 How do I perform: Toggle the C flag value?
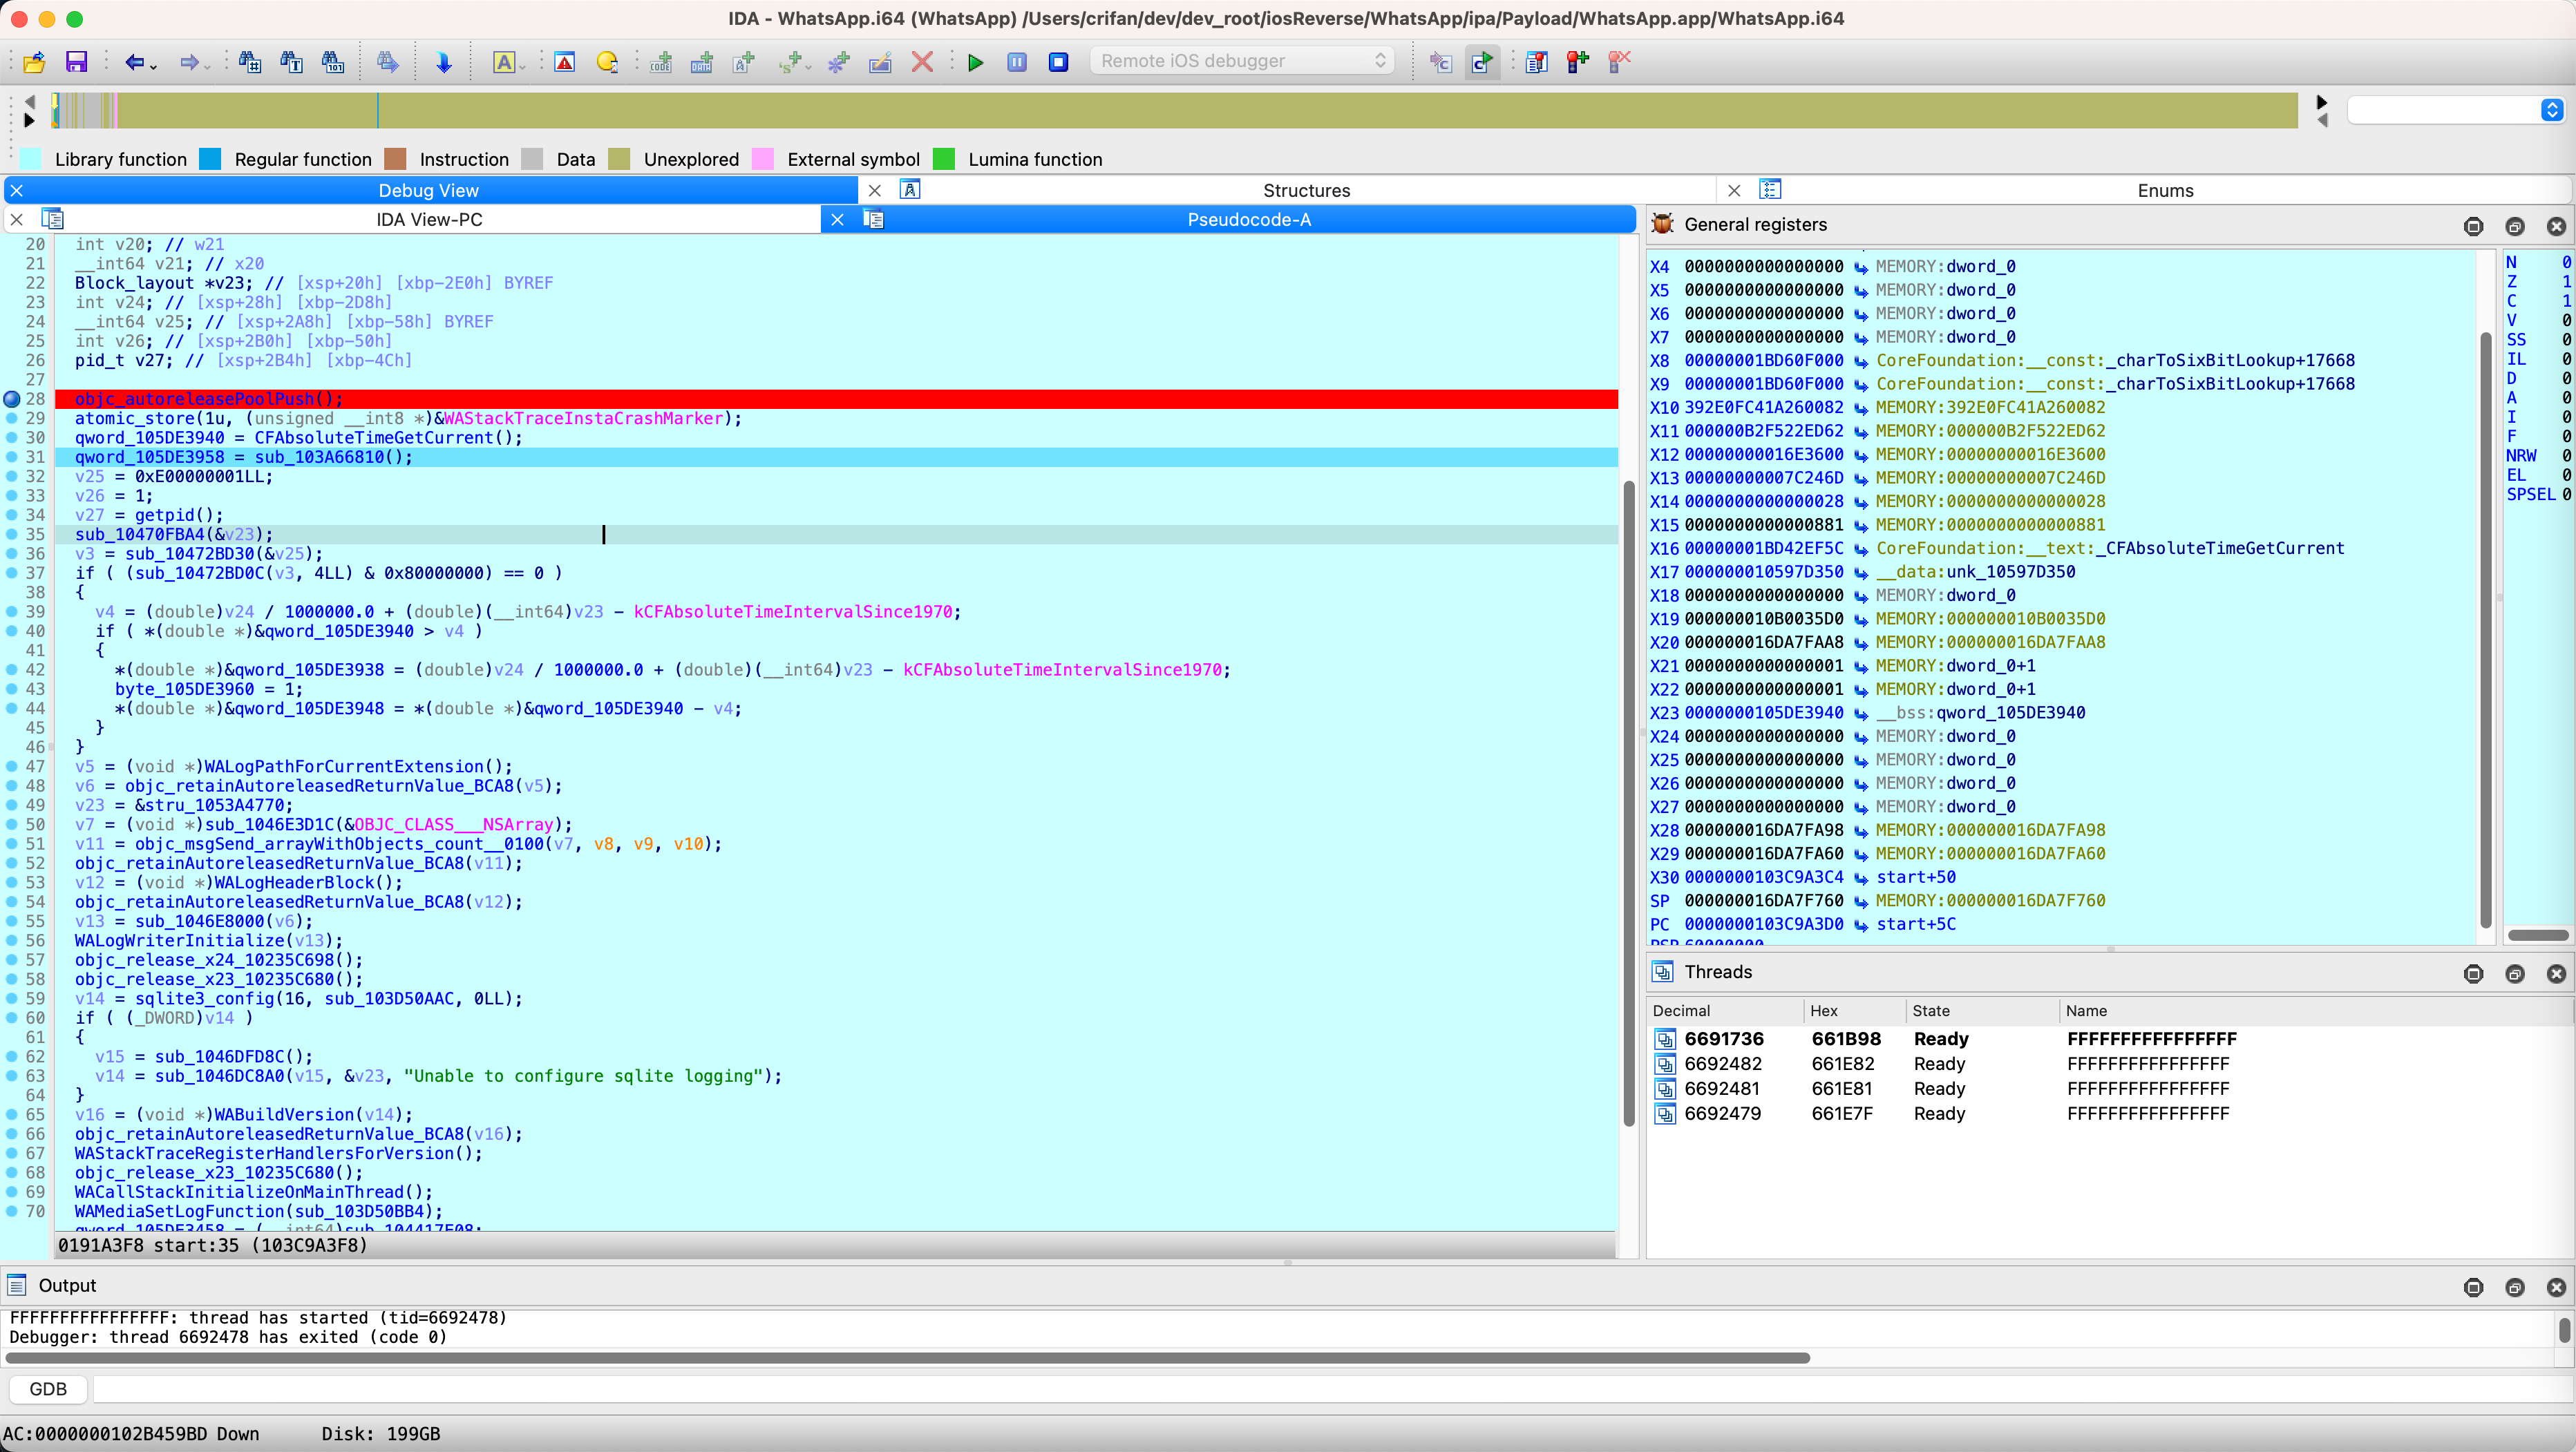click(2565, 300)
